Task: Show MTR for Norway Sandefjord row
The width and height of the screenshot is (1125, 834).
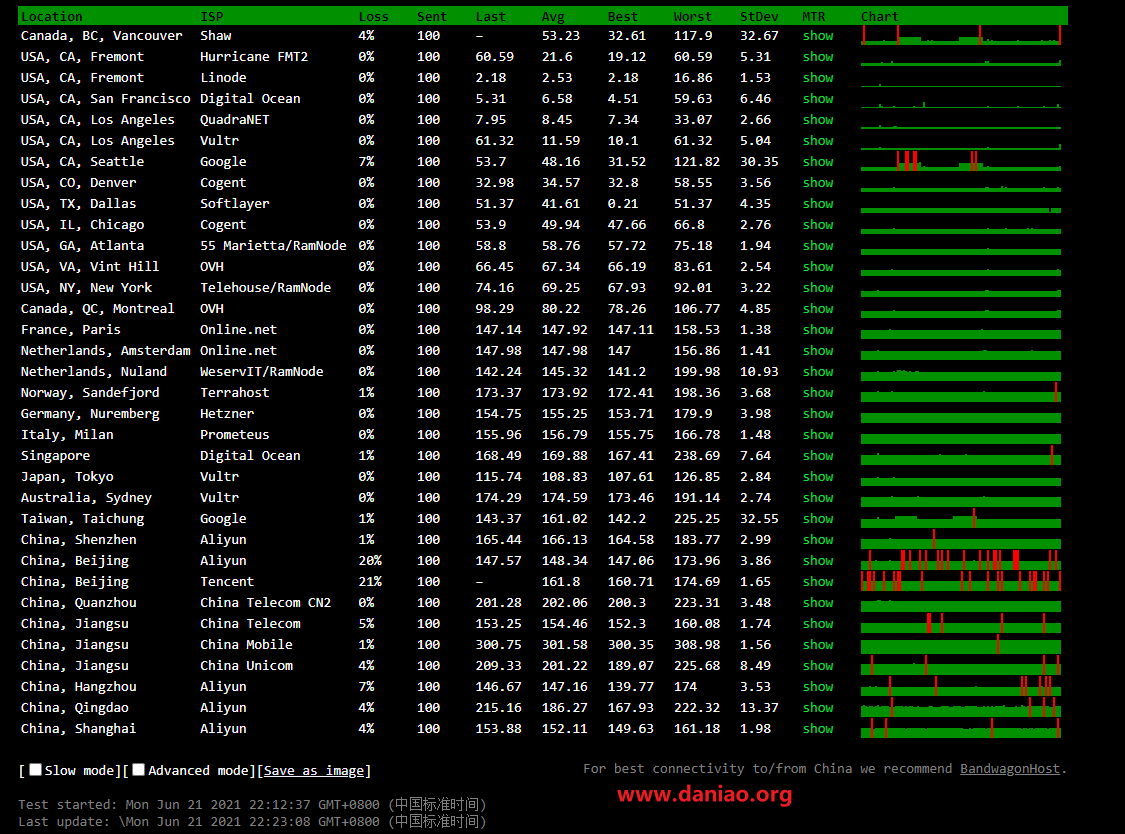Action: (818, 393)
